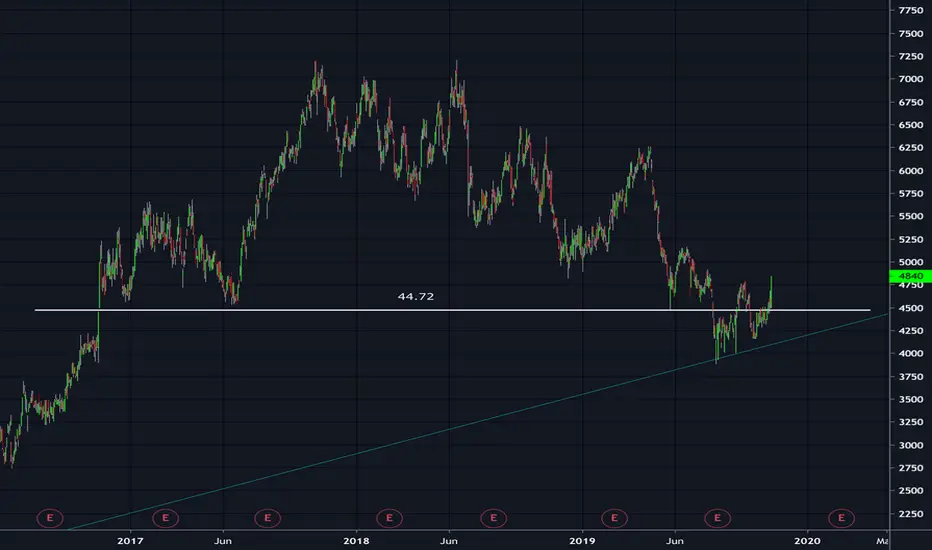932x550 pixels.
Task: Click the green 4840 current price label
Action: click(x=911, y=276)
